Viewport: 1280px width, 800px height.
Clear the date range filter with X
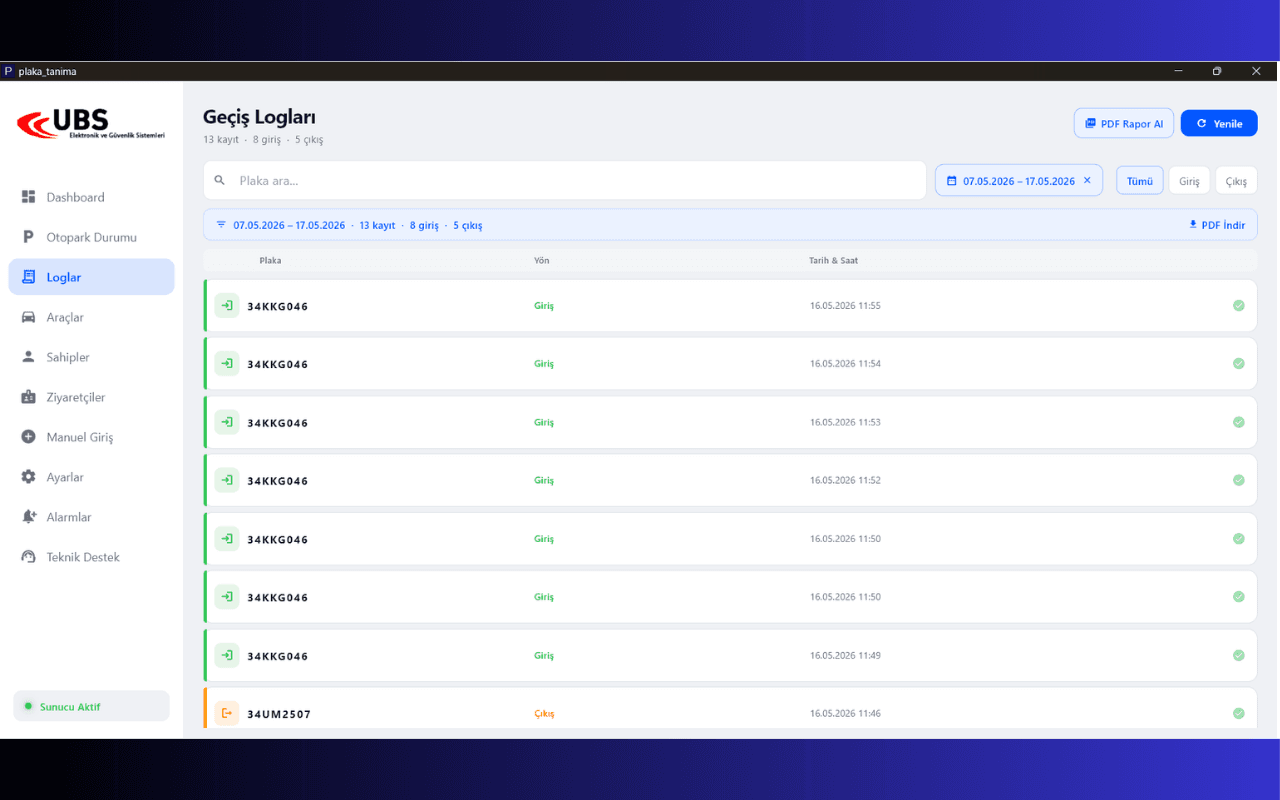point(1087,180)
